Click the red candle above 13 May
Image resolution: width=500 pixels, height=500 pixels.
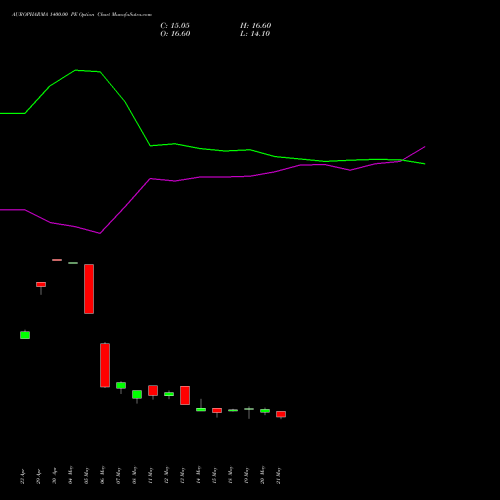point(185,395)
